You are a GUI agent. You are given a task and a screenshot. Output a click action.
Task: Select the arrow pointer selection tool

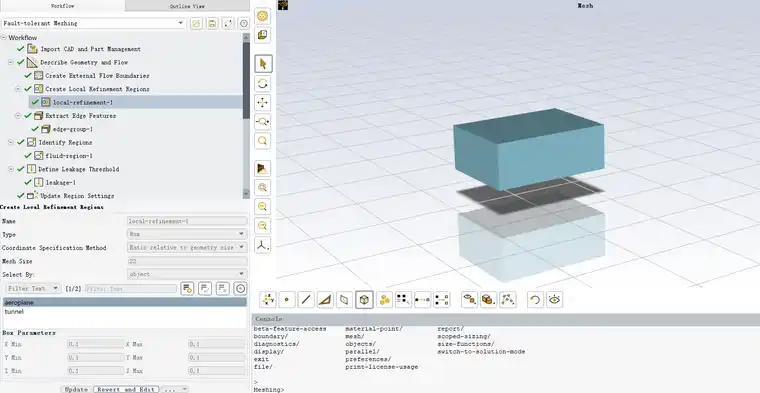(x=263, y=64)
